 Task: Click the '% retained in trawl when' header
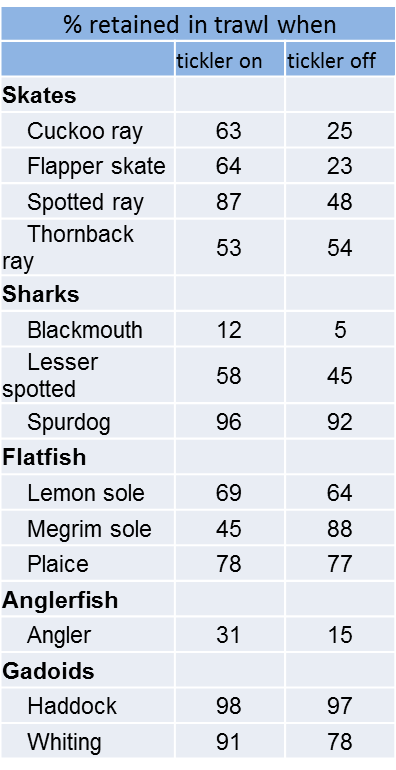pos(199,25)
